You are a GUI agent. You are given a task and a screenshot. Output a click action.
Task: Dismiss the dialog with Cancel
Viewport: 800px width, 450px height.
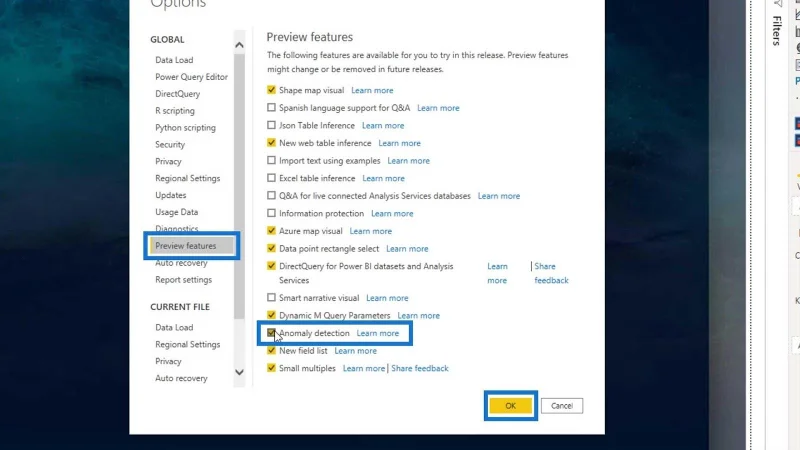tap(562, 406)
